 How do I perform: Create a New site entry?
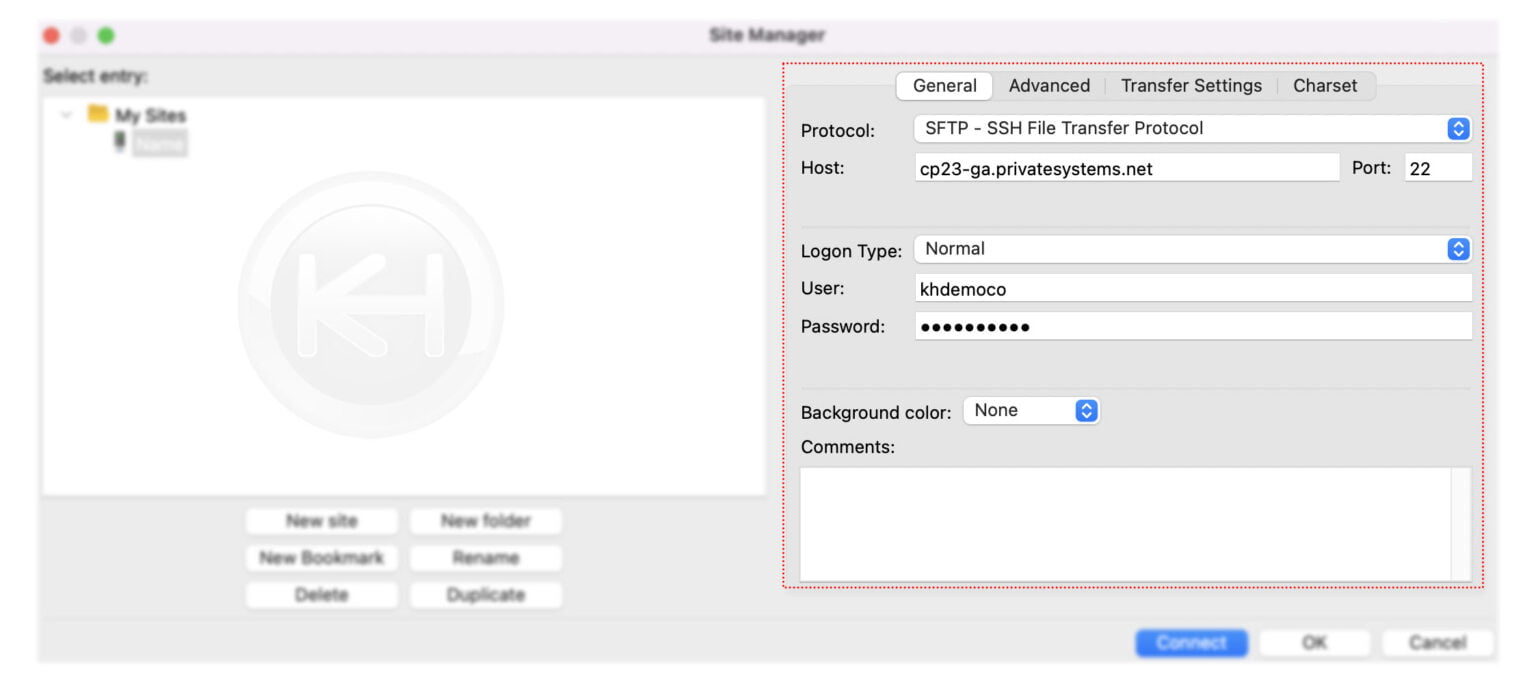321,521
